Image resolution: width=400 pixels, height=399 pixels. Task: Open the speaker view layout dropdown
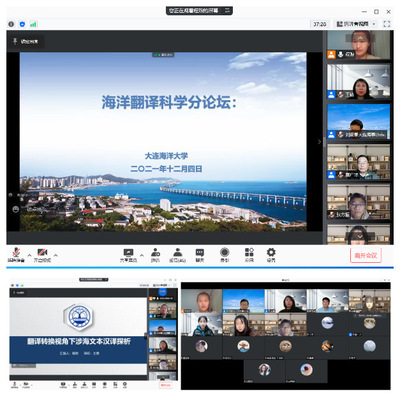(x=356, y=24)
